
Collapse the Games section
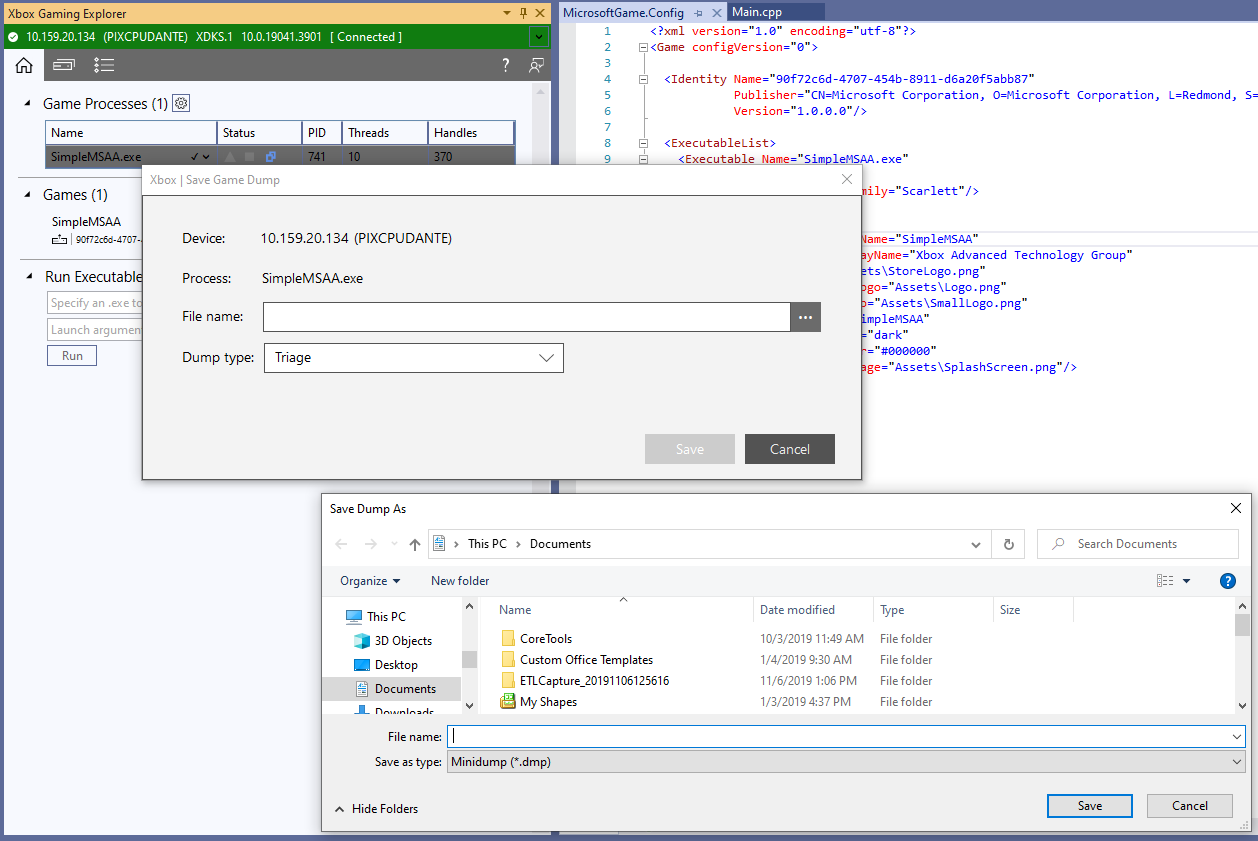tap(26, 194)
